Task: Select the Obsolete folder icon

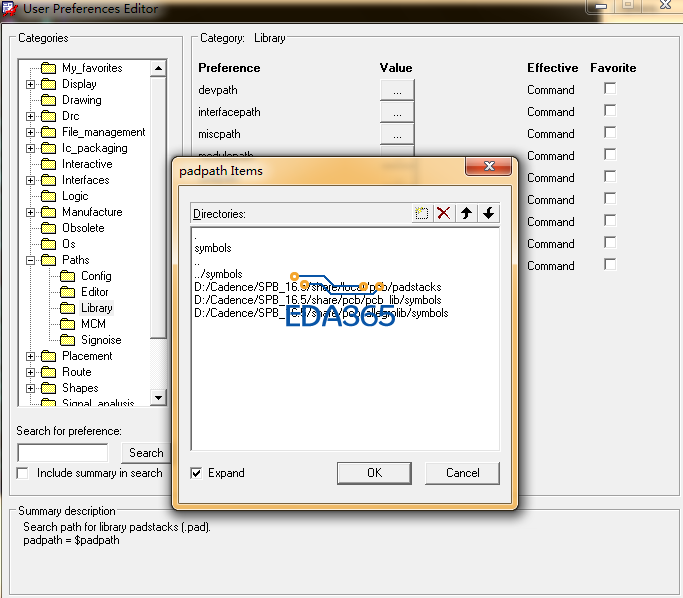Action: point(48,228)
